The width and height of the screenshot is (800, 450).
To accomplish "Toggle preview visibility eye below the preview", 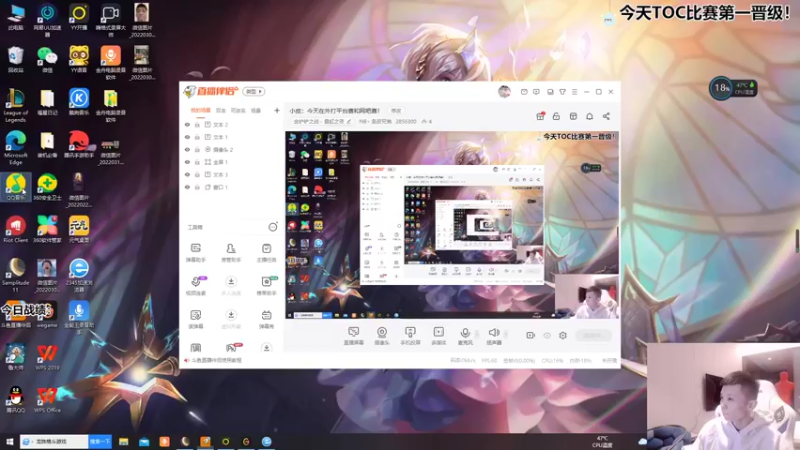I will pos(547,335).
